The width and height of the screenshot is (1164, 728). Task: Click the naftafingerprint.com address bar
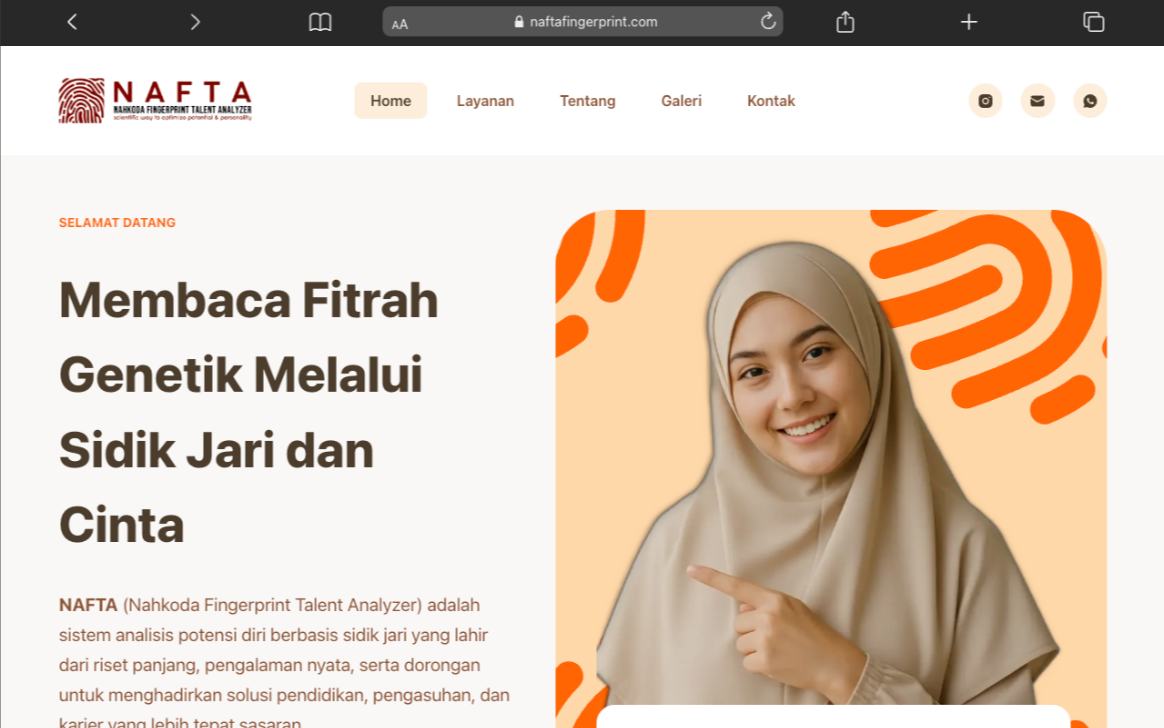(x=583, y=22)
